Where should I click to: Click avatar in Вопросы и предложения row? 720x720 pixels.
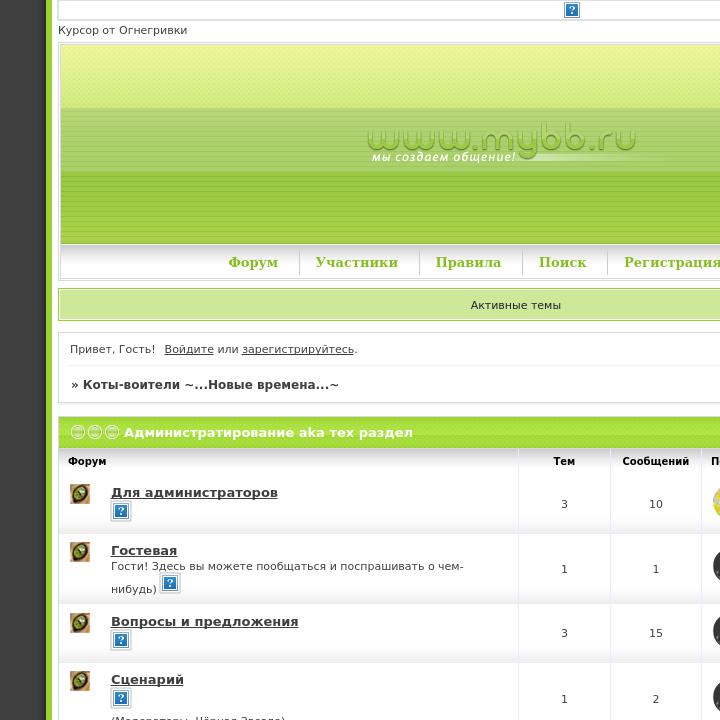pyautogui.click(x=716, y=631)
